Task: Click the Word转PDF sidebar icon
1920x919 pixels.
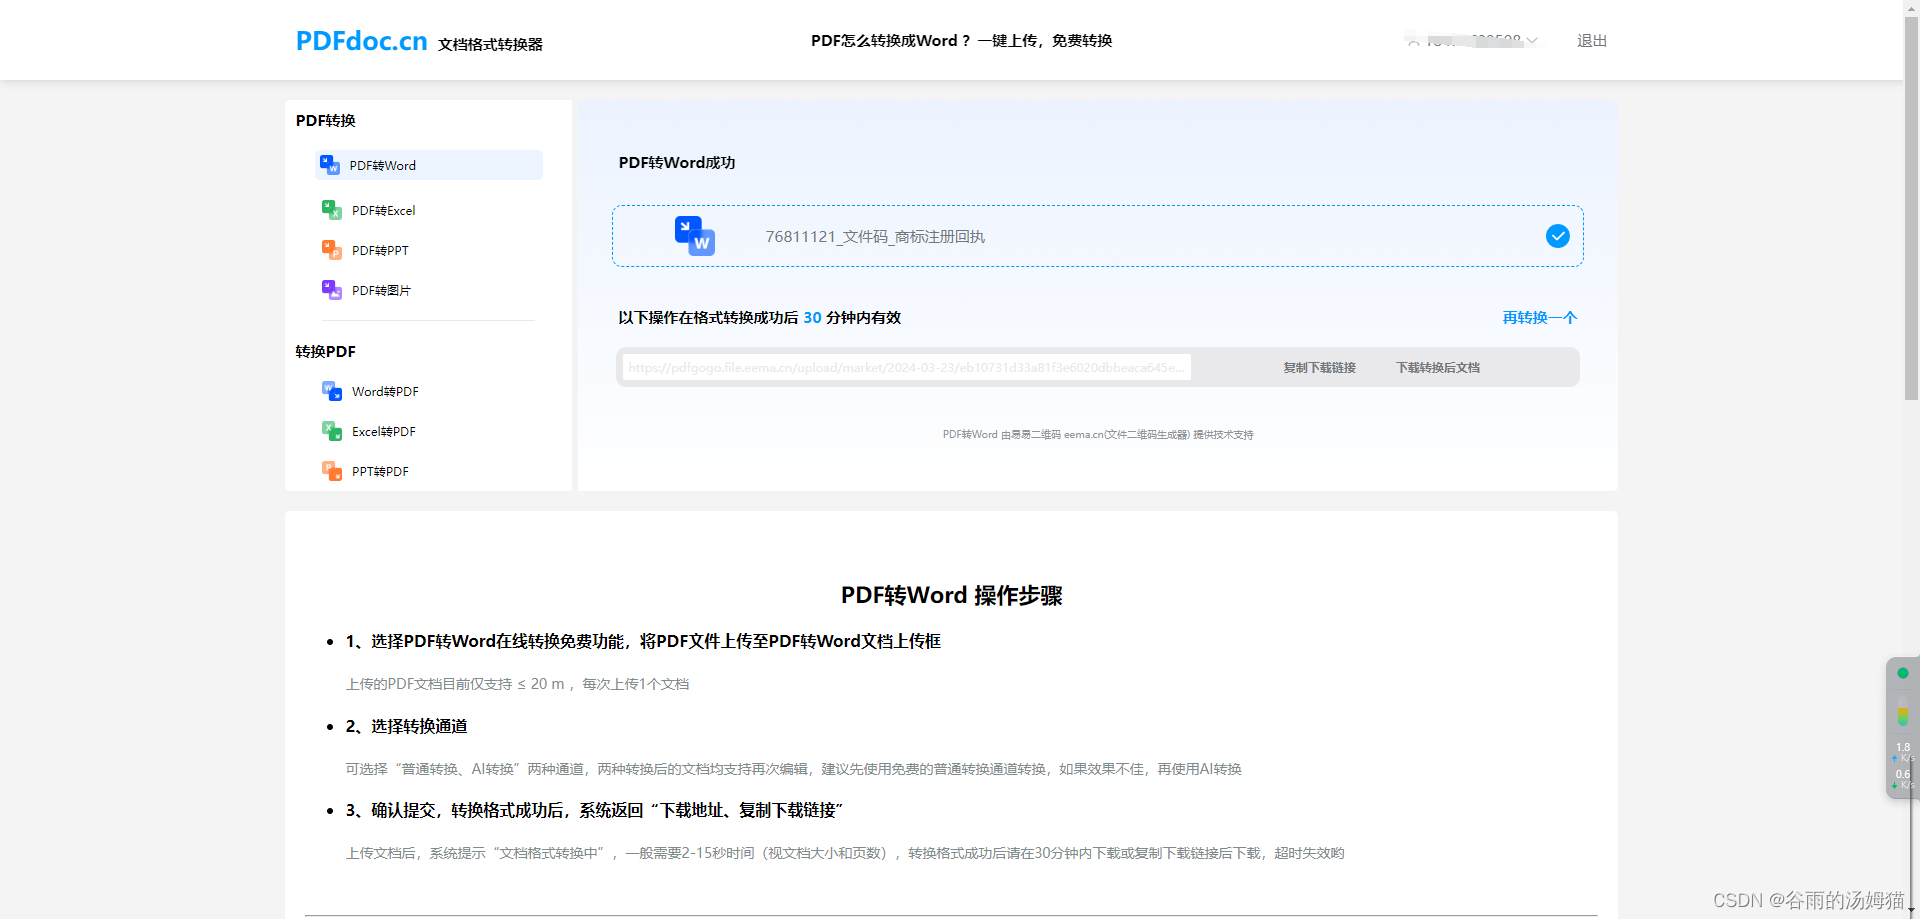Action: (332, 391)
